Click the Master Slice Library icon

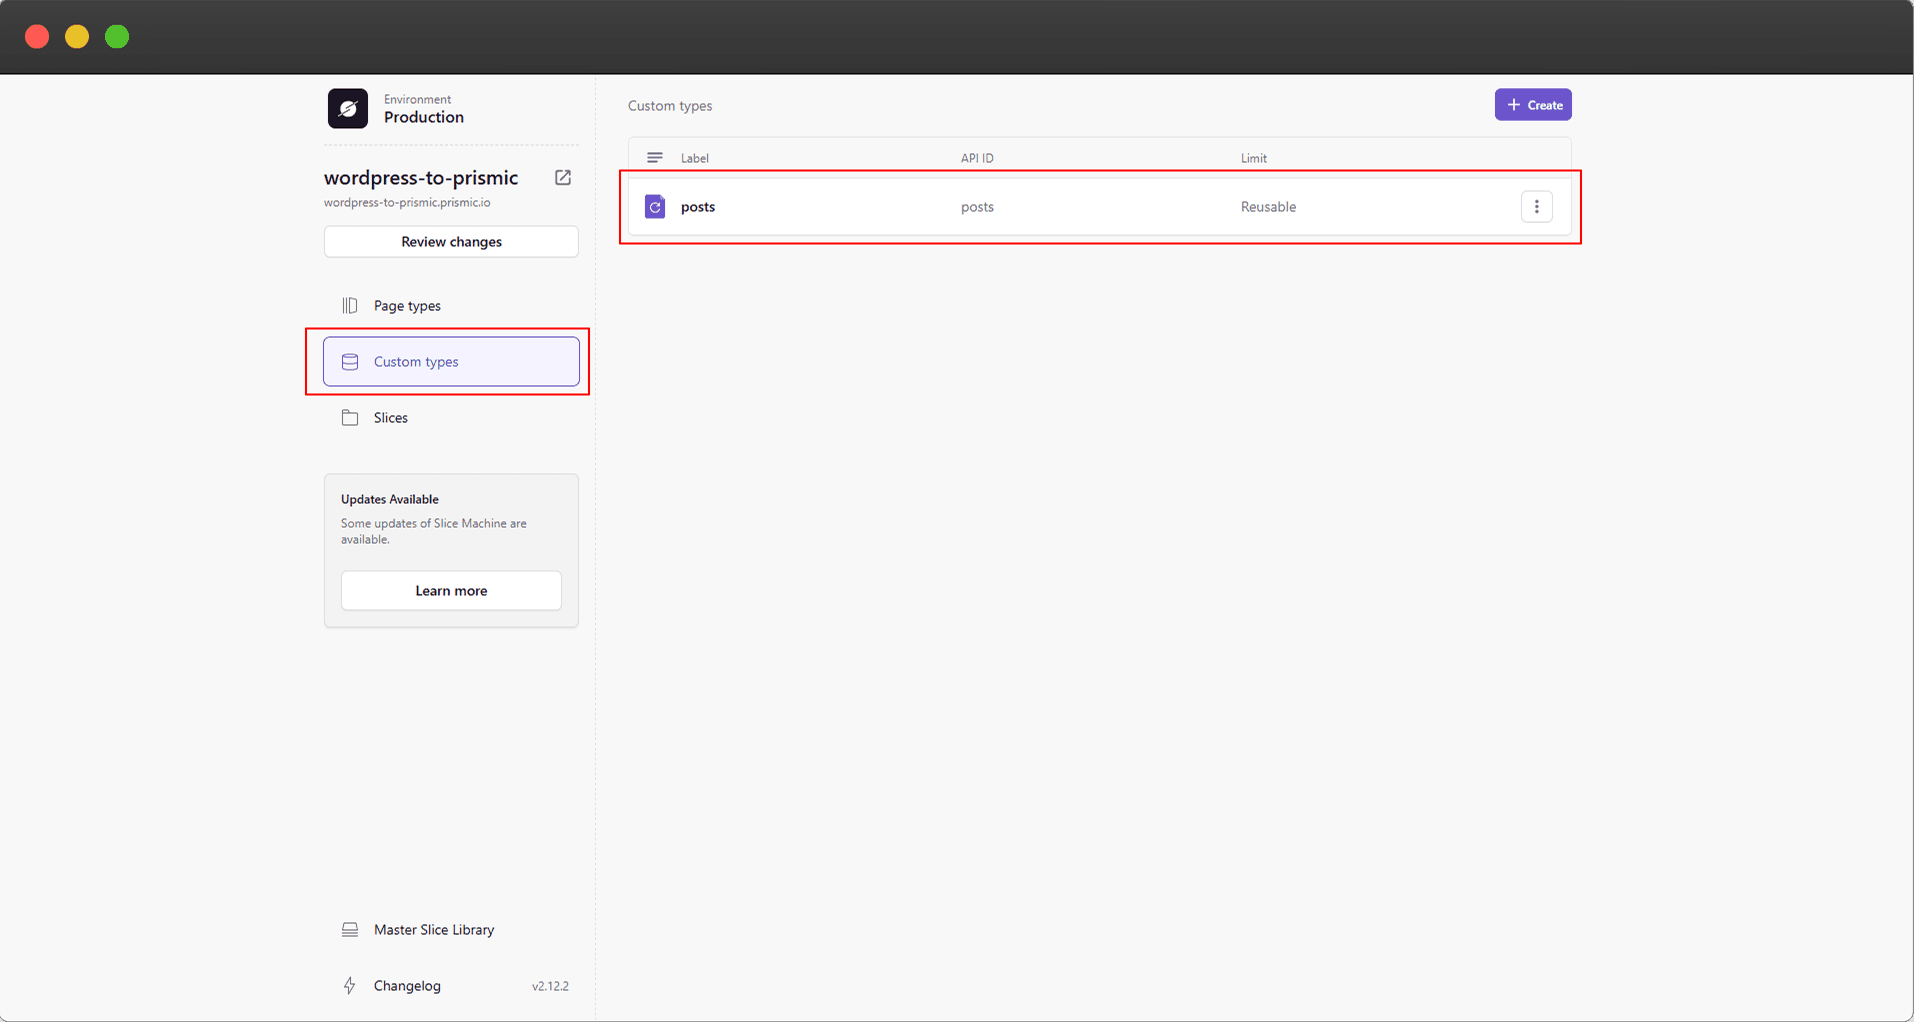coord(350,929)
